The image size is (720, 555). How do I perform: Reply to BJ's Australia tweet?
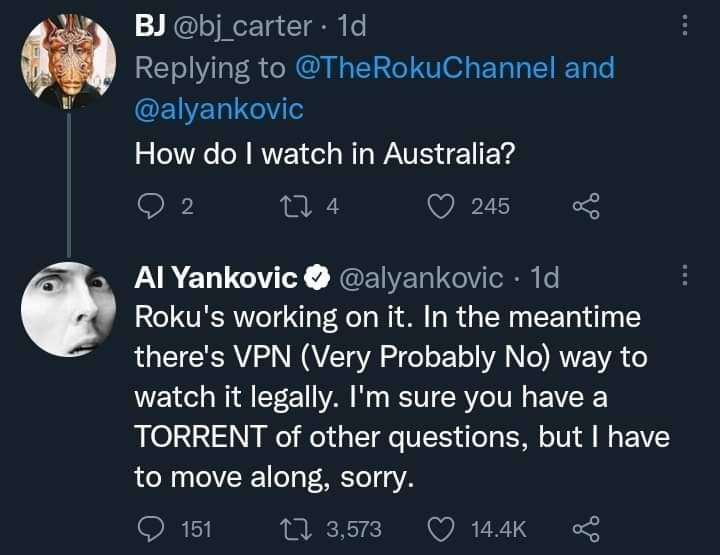click(149, 206)
